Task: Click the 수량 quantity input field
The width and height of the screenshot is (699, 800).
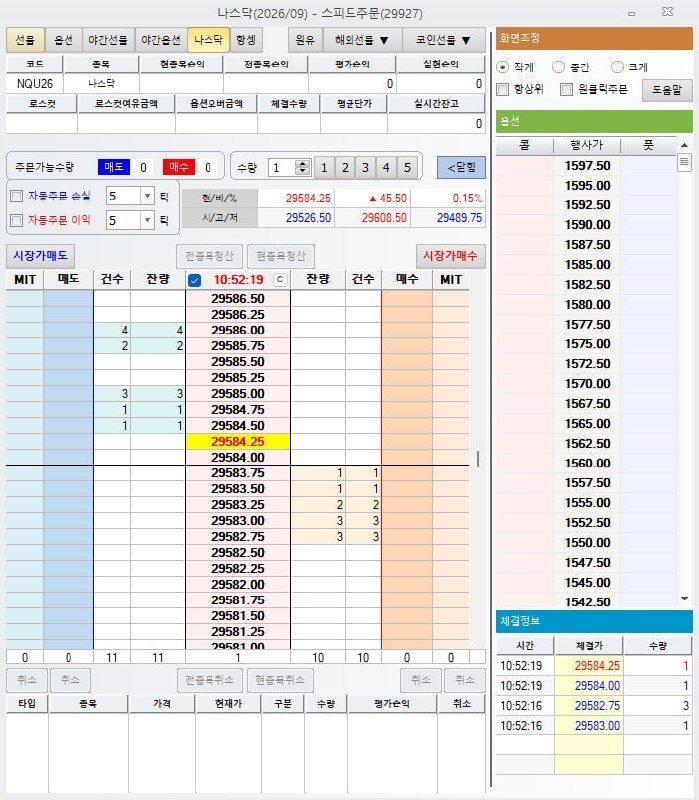Action: [x=283, y=167]
